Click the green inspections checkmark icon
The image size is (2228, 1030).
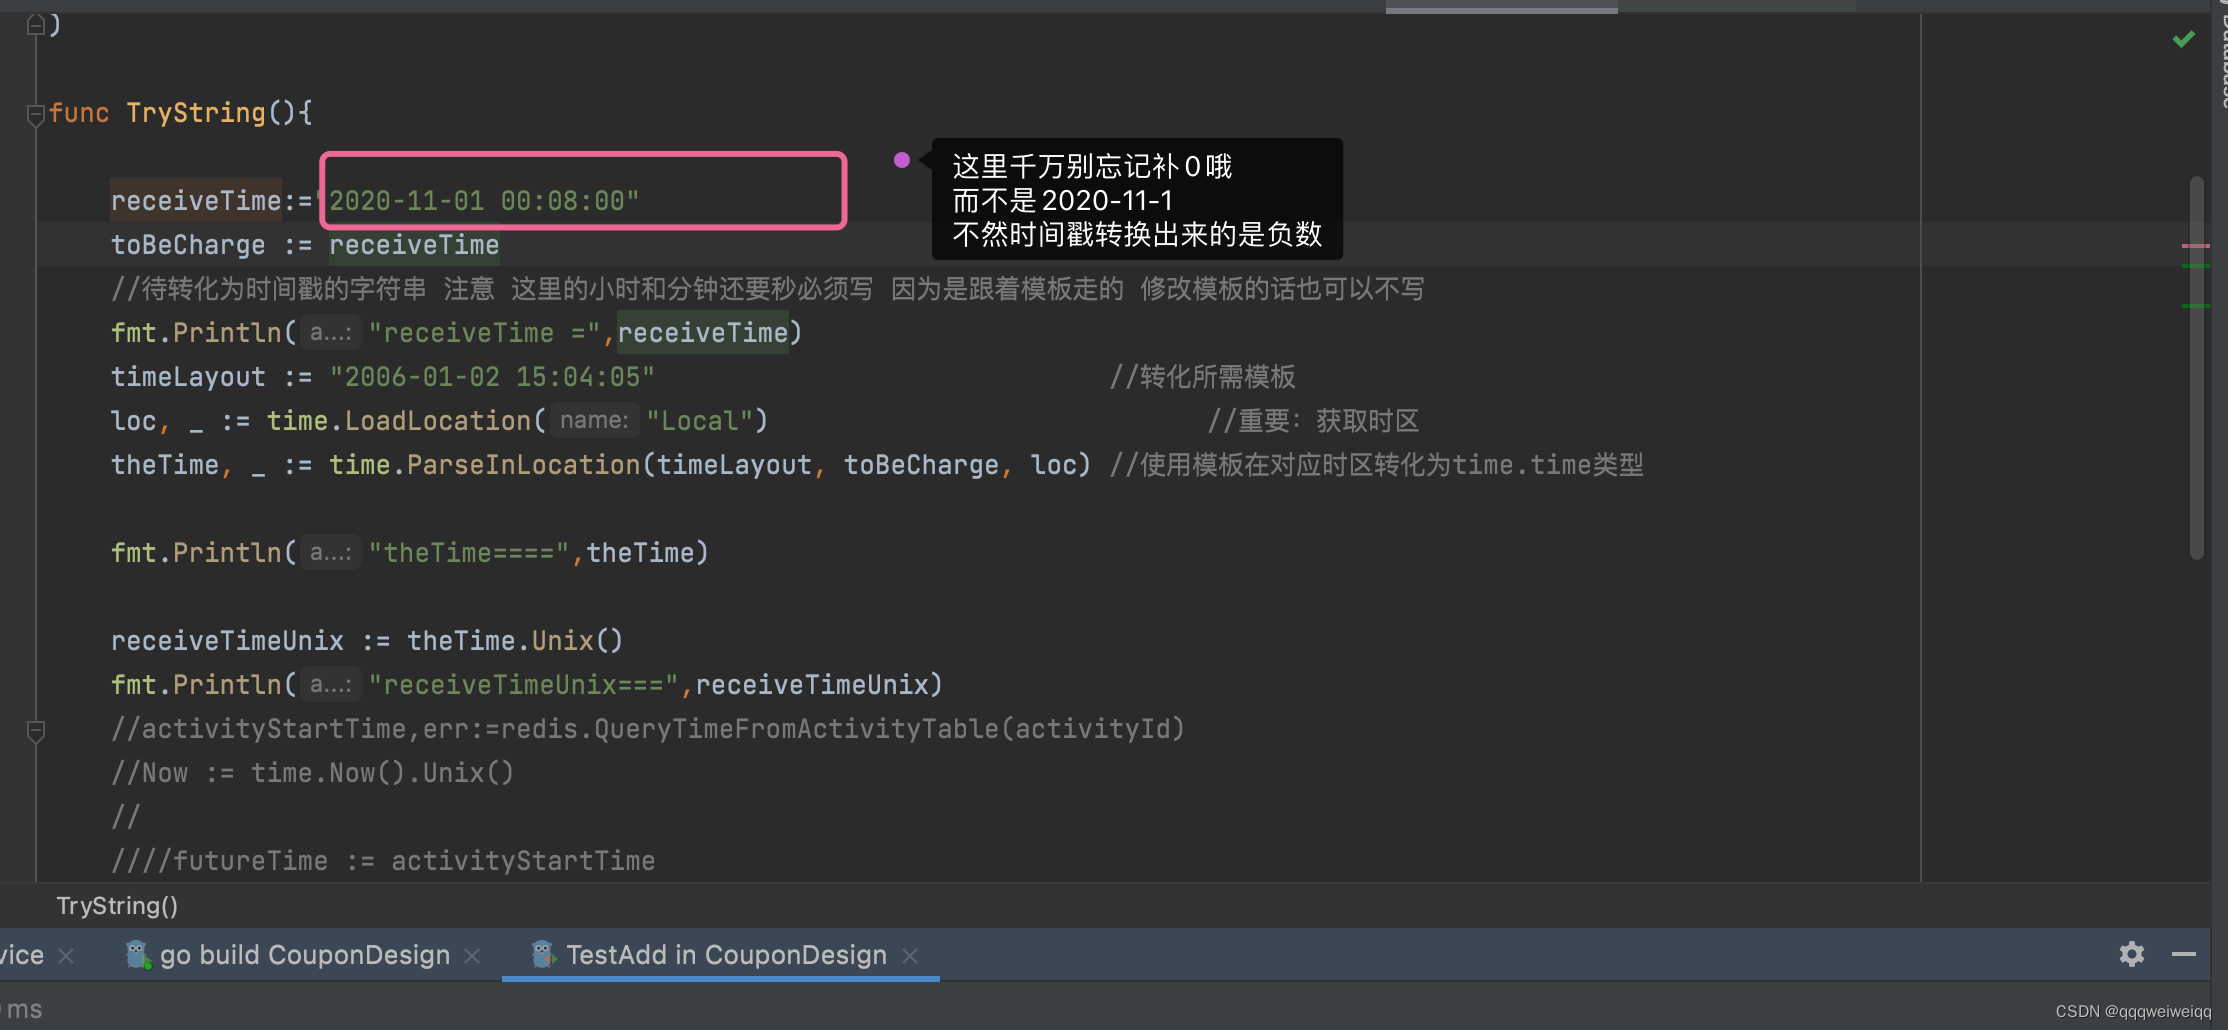(2184, 38)
